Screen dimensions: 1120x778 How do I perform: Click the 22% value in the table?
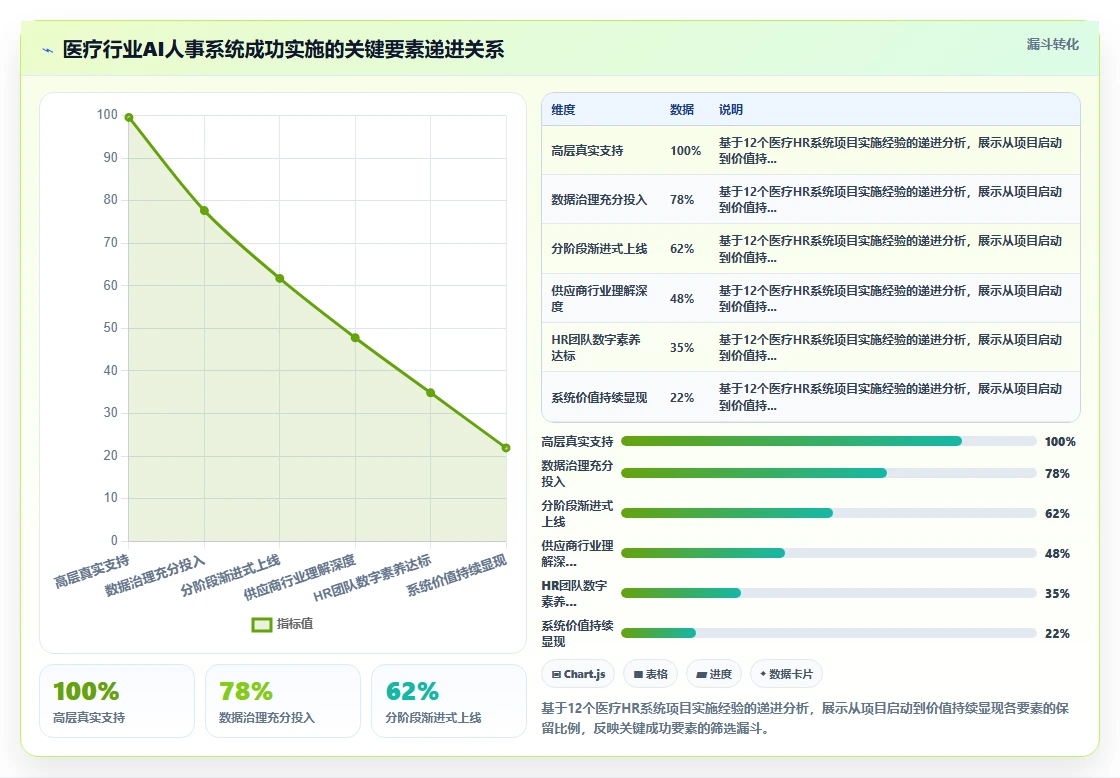coord(682,397)
